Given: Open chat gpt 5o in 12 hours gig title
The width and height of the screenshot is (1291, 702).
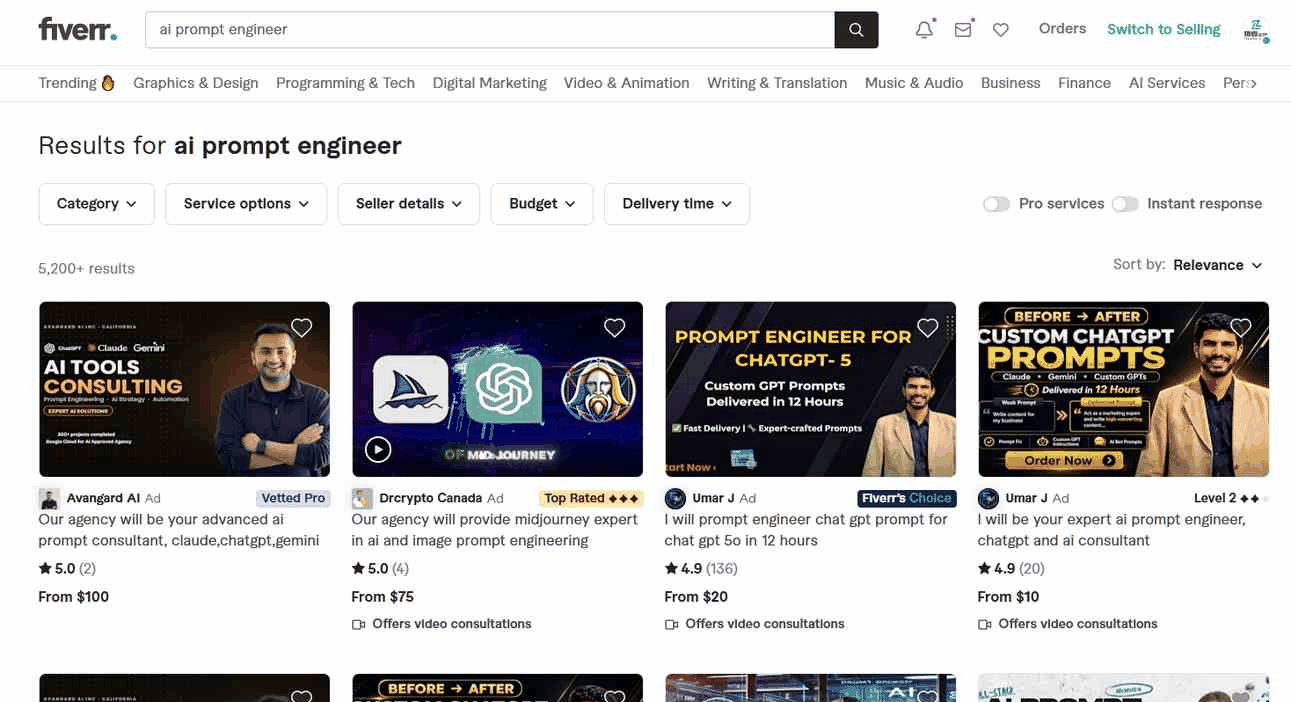Looking at the screenshot, I should 806,530.
